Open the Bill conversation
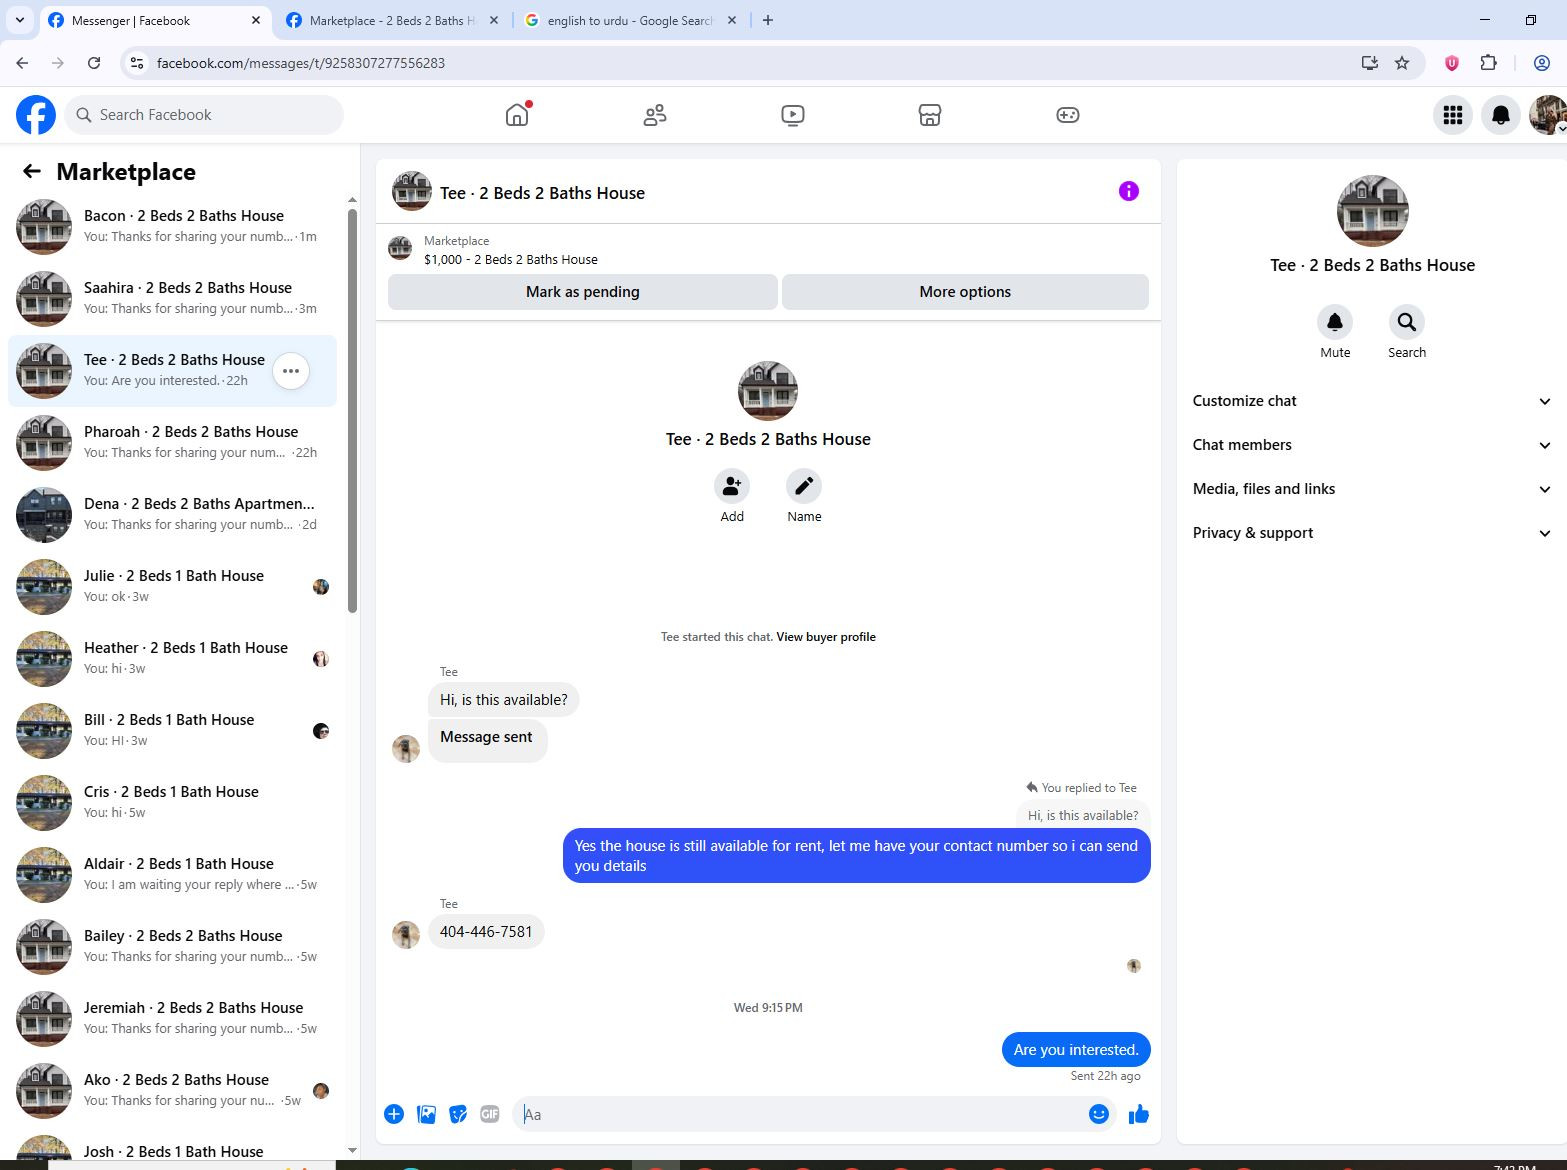The image size is (1567, 1170). click(x=172, y=731)
